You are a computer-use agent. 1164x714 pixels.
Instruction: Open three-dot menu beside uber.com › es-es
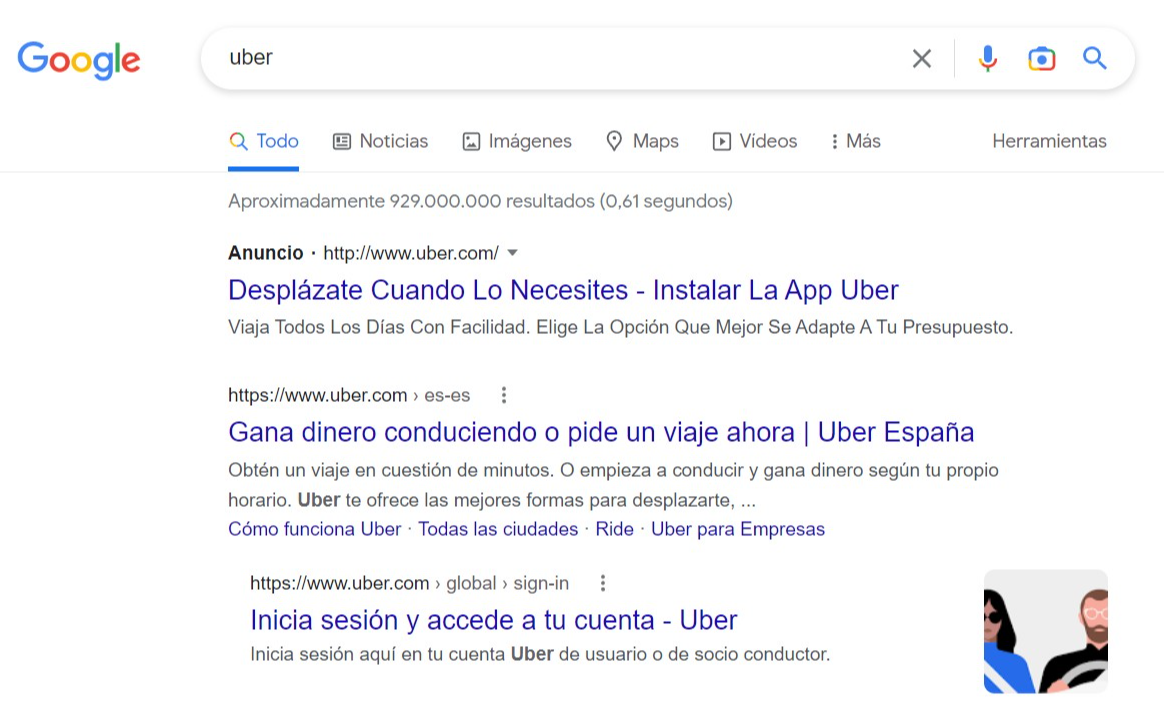click(503, 395)
